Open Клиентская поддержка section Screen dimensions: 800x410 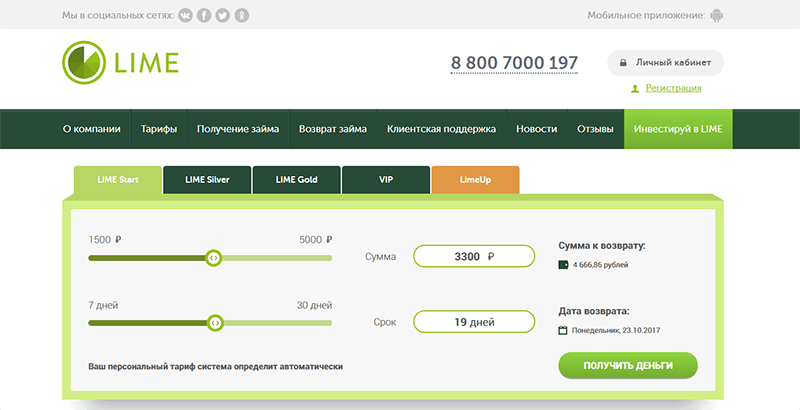(x=441, y=129)
